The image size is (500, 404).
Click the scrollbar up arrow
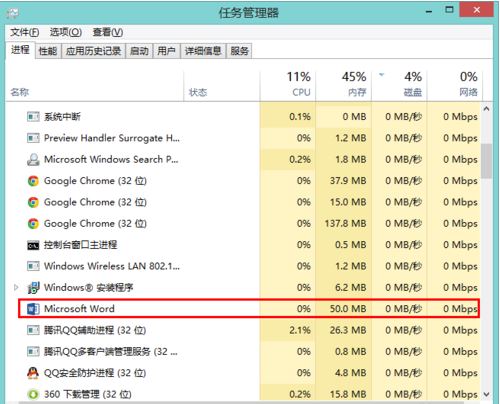pyautogui.click(x=487, y=109)
